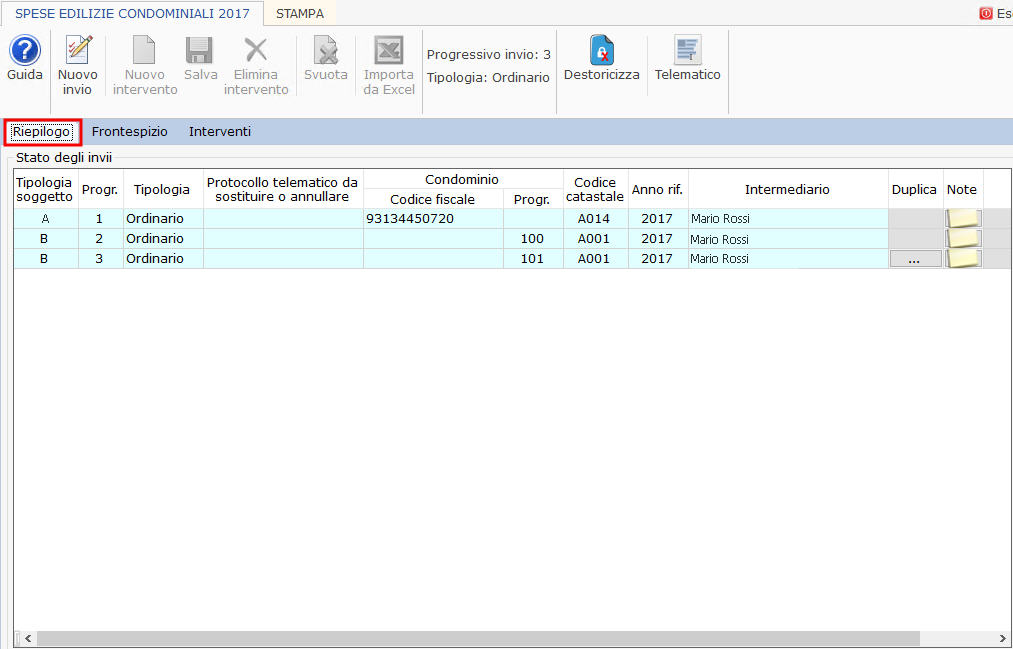Open the note icon for Progr. 2 row
The image size is (1013, 649).
point(963,238)
